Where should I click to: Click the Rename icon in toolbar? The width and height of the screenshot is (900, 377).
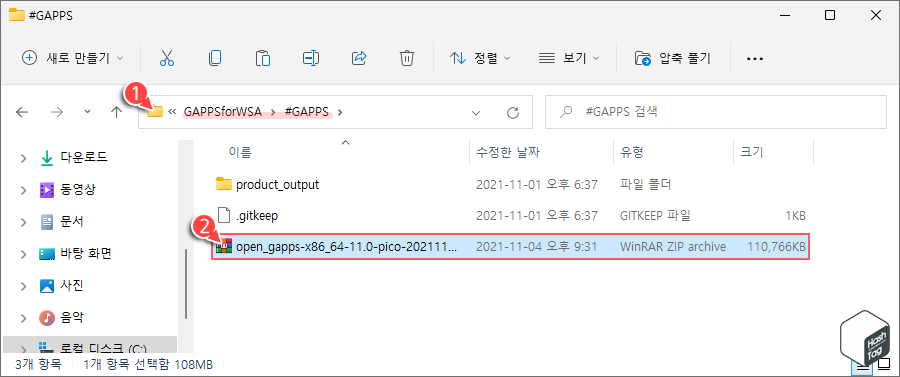[311, 58]
